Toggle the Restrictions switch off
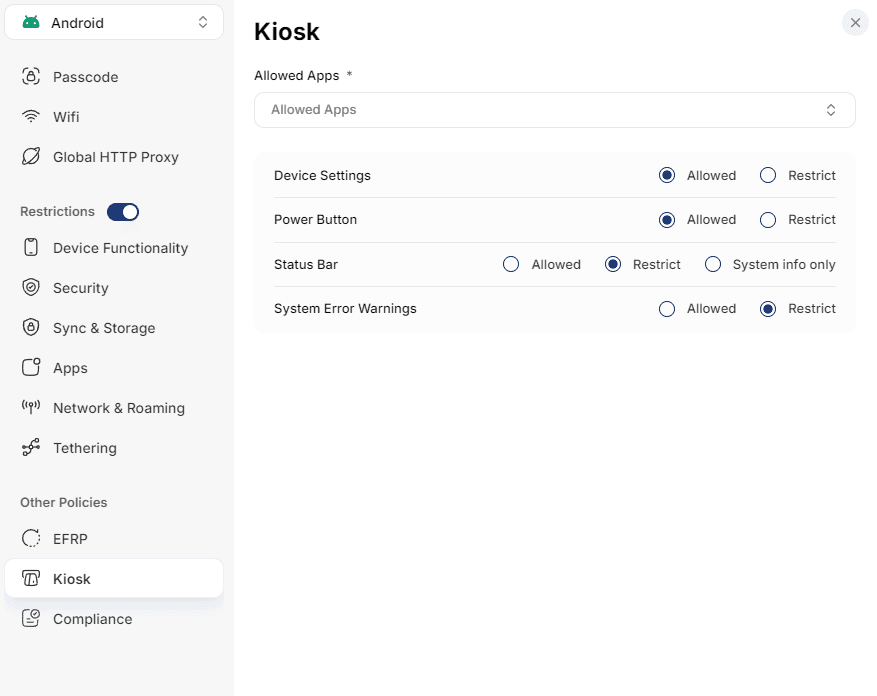 click(123, 212)
